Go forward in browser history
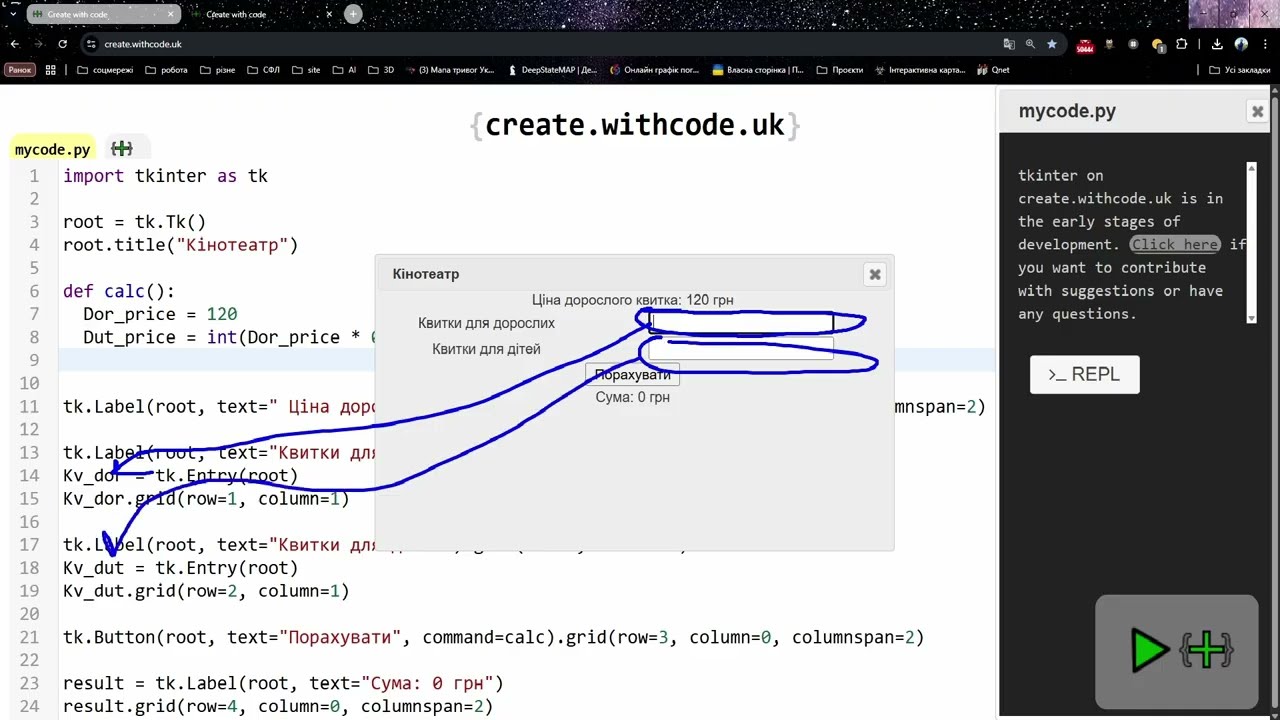The height and width of the screenshot is (720, 1280). [39, 44]
